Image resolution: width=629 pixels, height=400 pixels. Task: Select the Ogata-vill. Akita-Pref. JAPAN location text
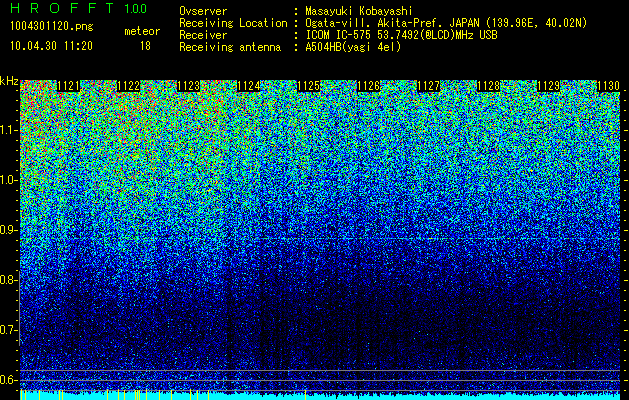(446, 24)
